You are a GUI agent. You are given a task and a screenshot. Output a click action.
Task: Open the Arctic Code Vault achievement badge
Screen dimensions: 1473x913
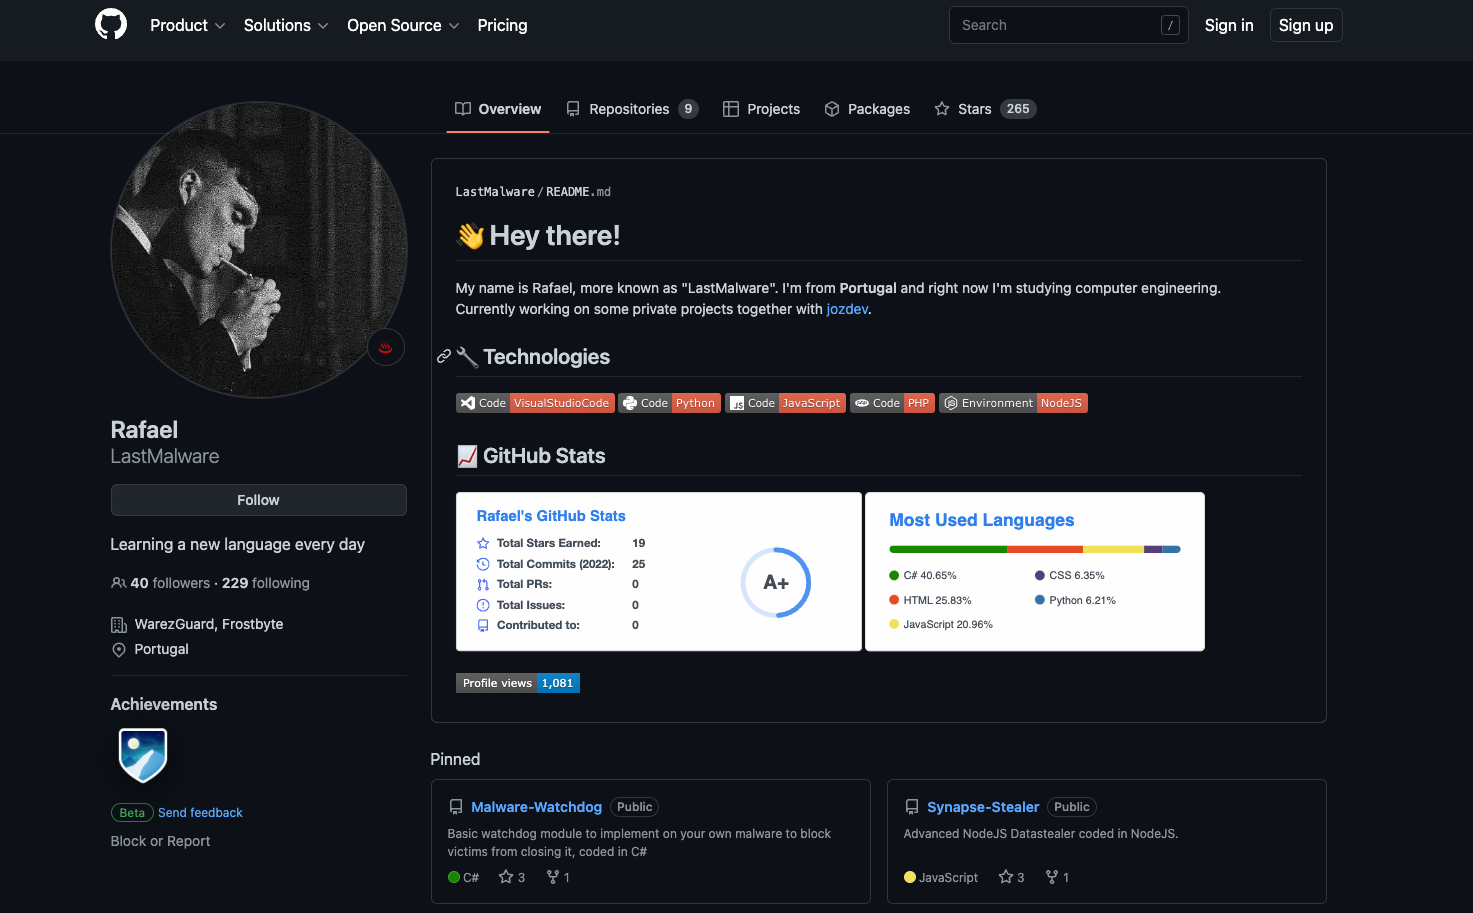[143, 755]
